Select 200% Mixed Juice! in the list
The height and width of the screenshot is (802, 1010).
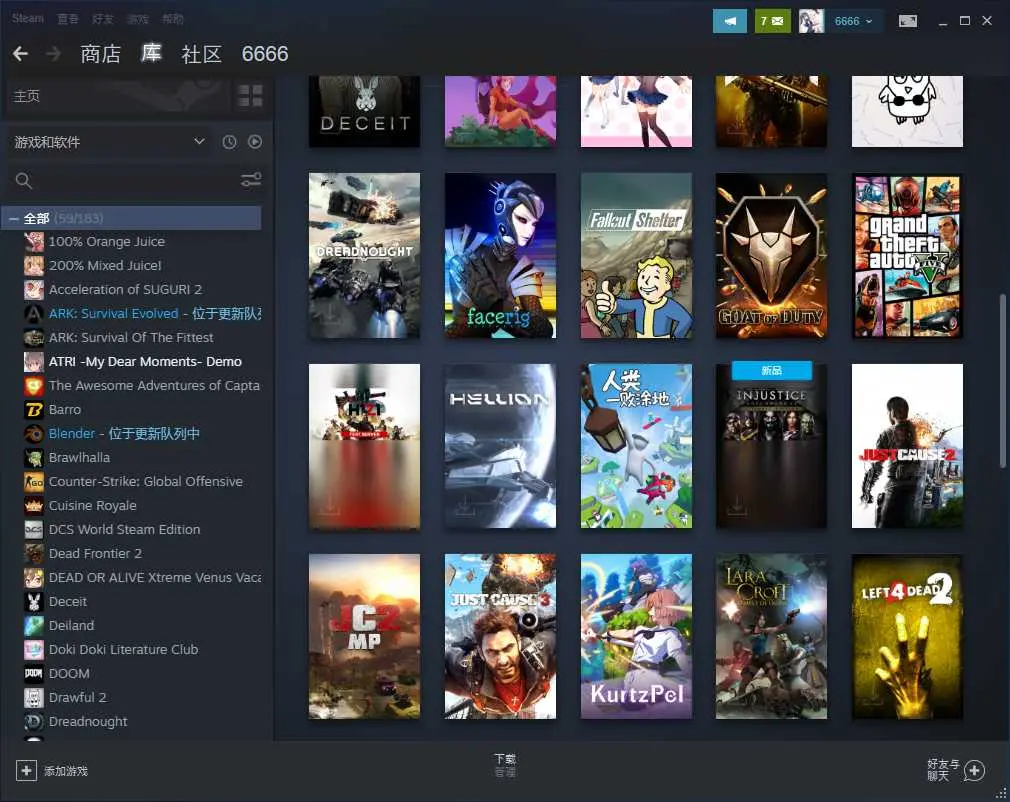click(x=105, y=265)
